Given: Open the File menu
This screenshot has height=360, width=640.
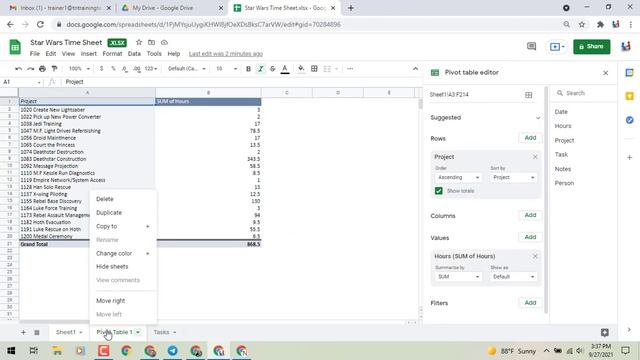Looking at the screenshot, I should click(x=35, y=54).
